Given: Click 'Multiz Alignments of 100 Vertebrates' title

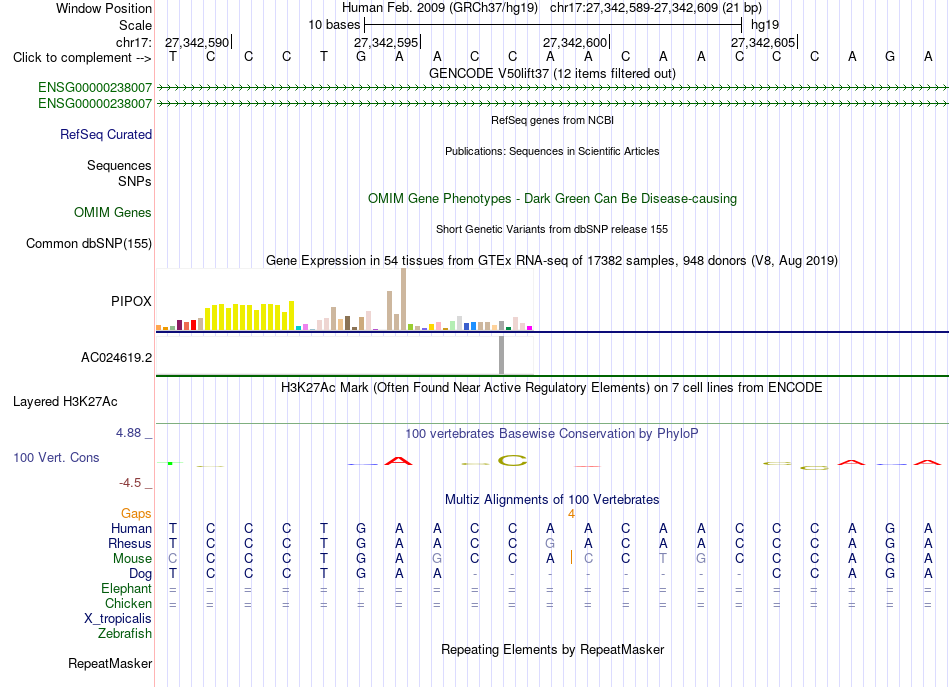Looking at the screenshot, I should (x=552, y=500).
